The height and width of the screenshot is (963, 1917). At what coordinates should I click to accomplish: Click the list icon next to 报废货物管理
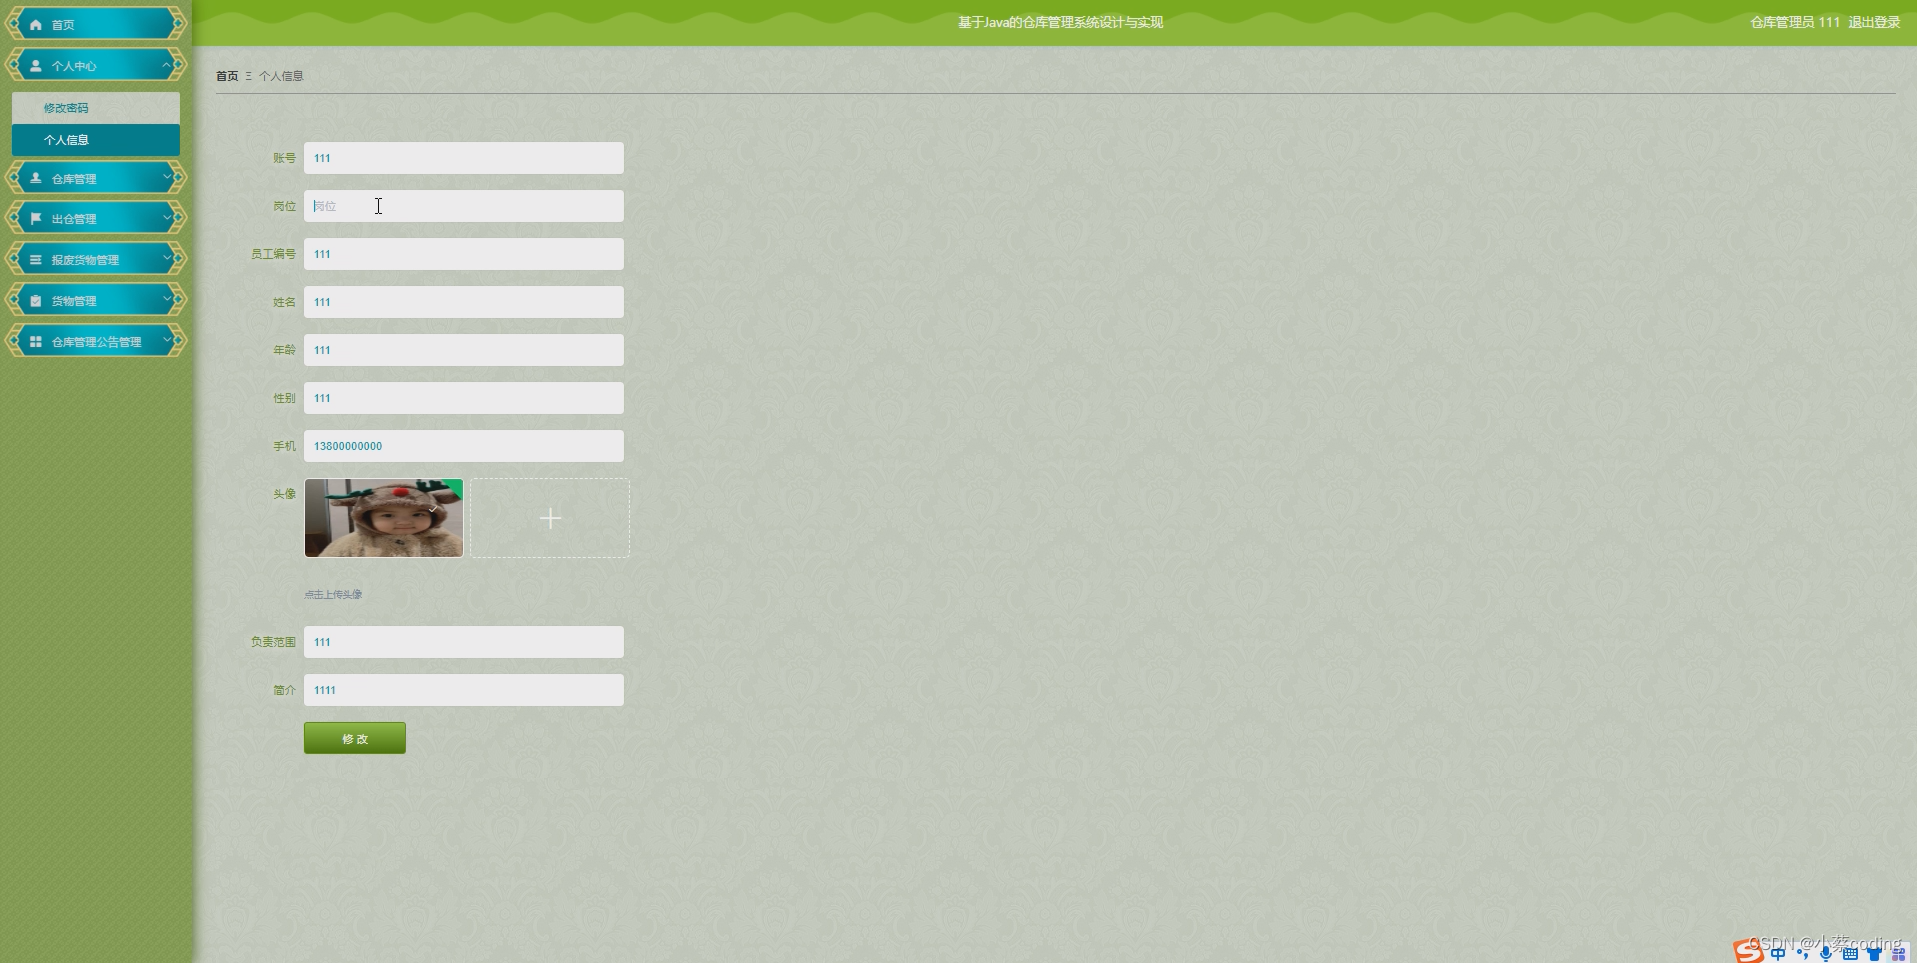(x=36, y=259)
